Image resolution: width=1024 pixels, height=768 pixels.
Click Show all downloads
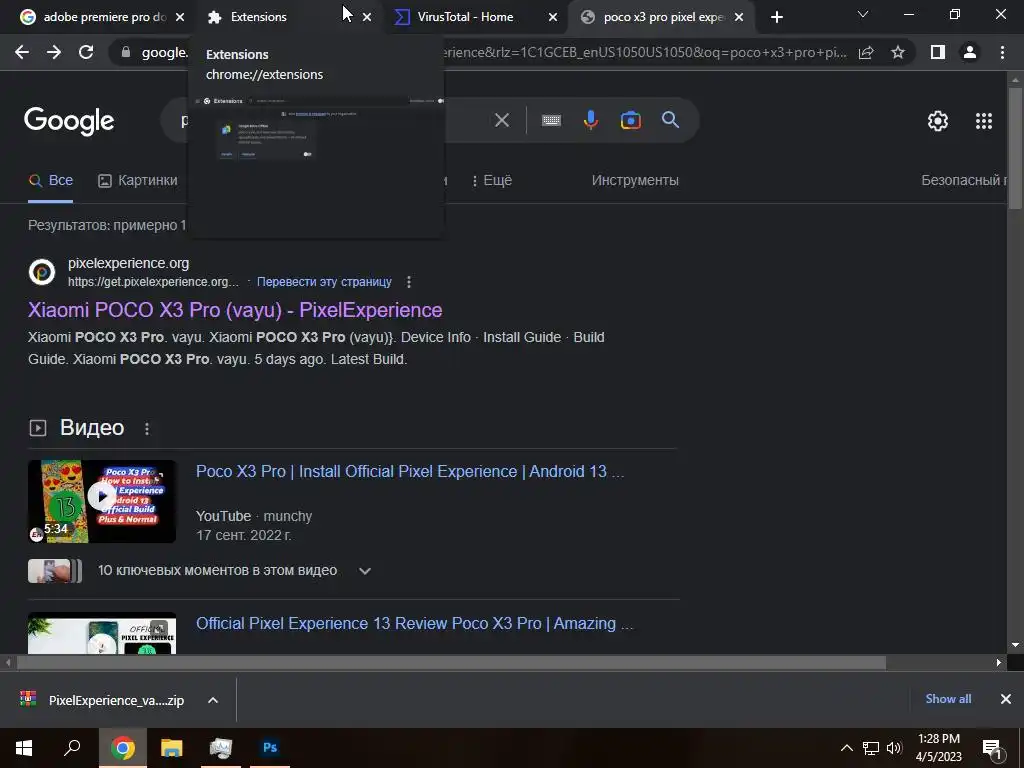pyautogui.click(x=948, y=699)
